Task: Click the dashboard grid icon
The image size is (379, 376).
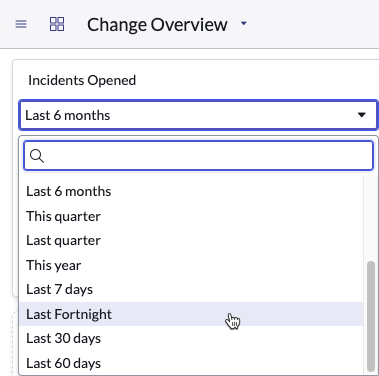Action: (57, 24)
